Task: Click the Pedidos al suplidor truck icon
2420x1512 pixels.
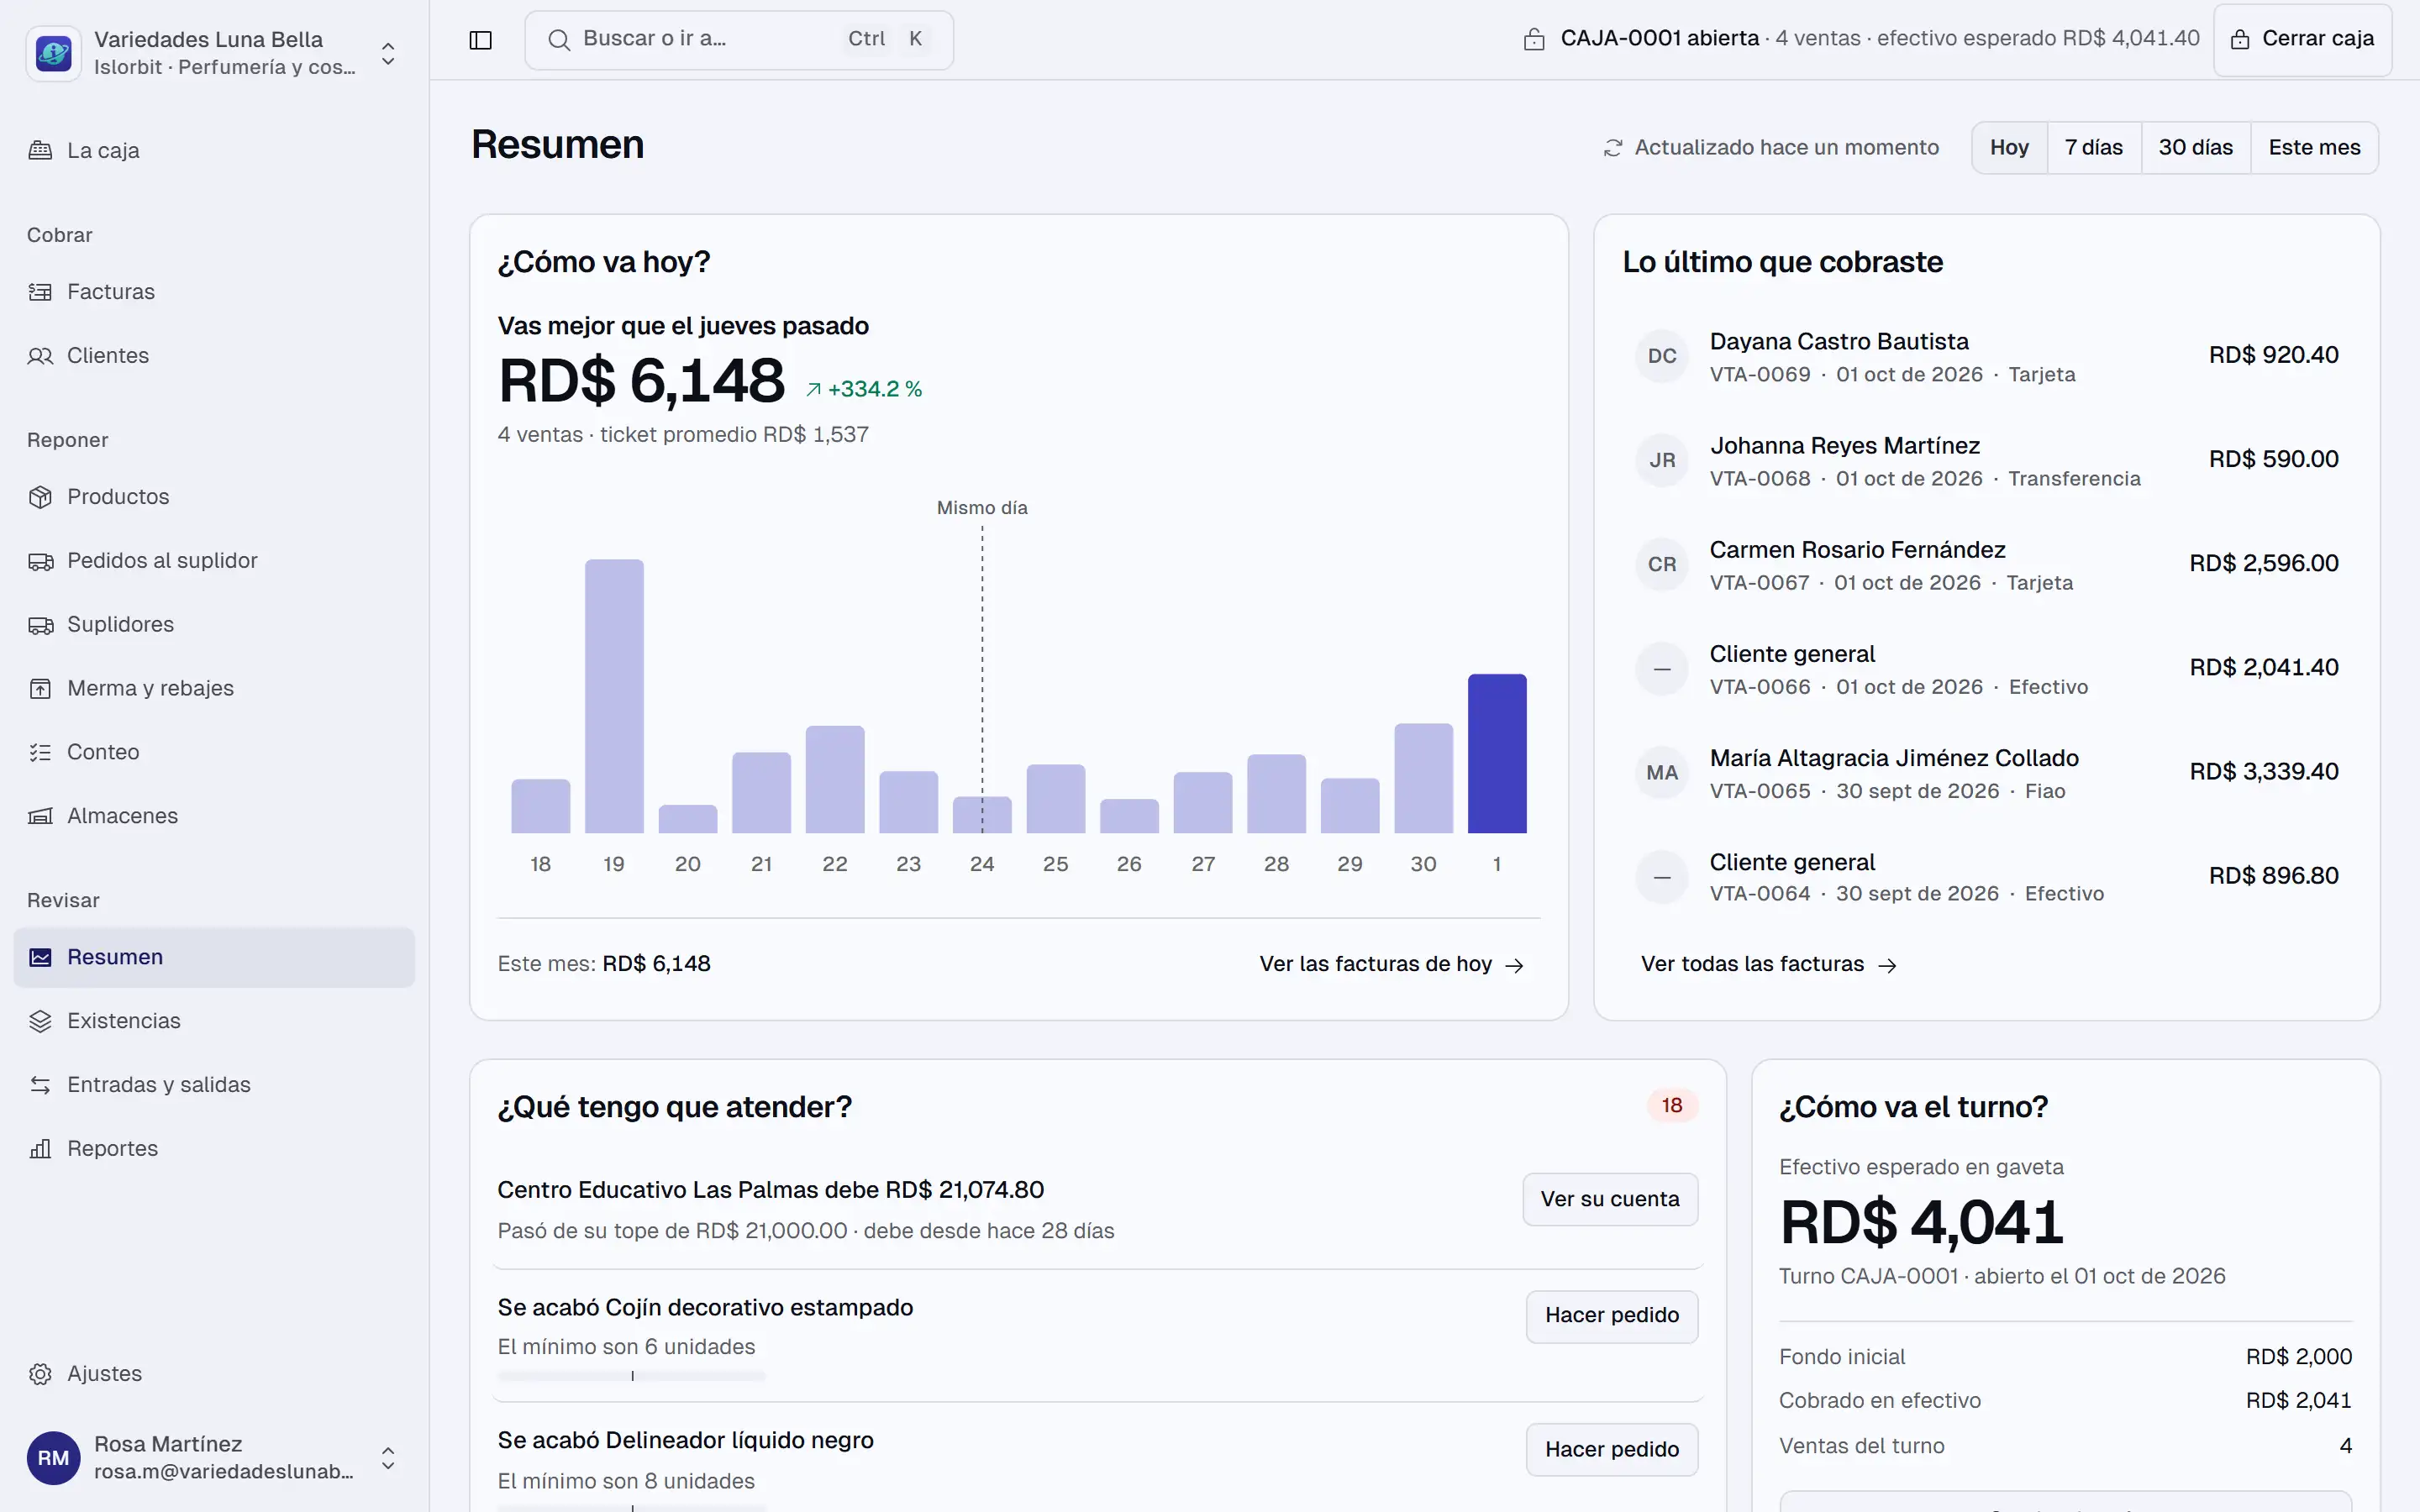Action: point(40,561)
